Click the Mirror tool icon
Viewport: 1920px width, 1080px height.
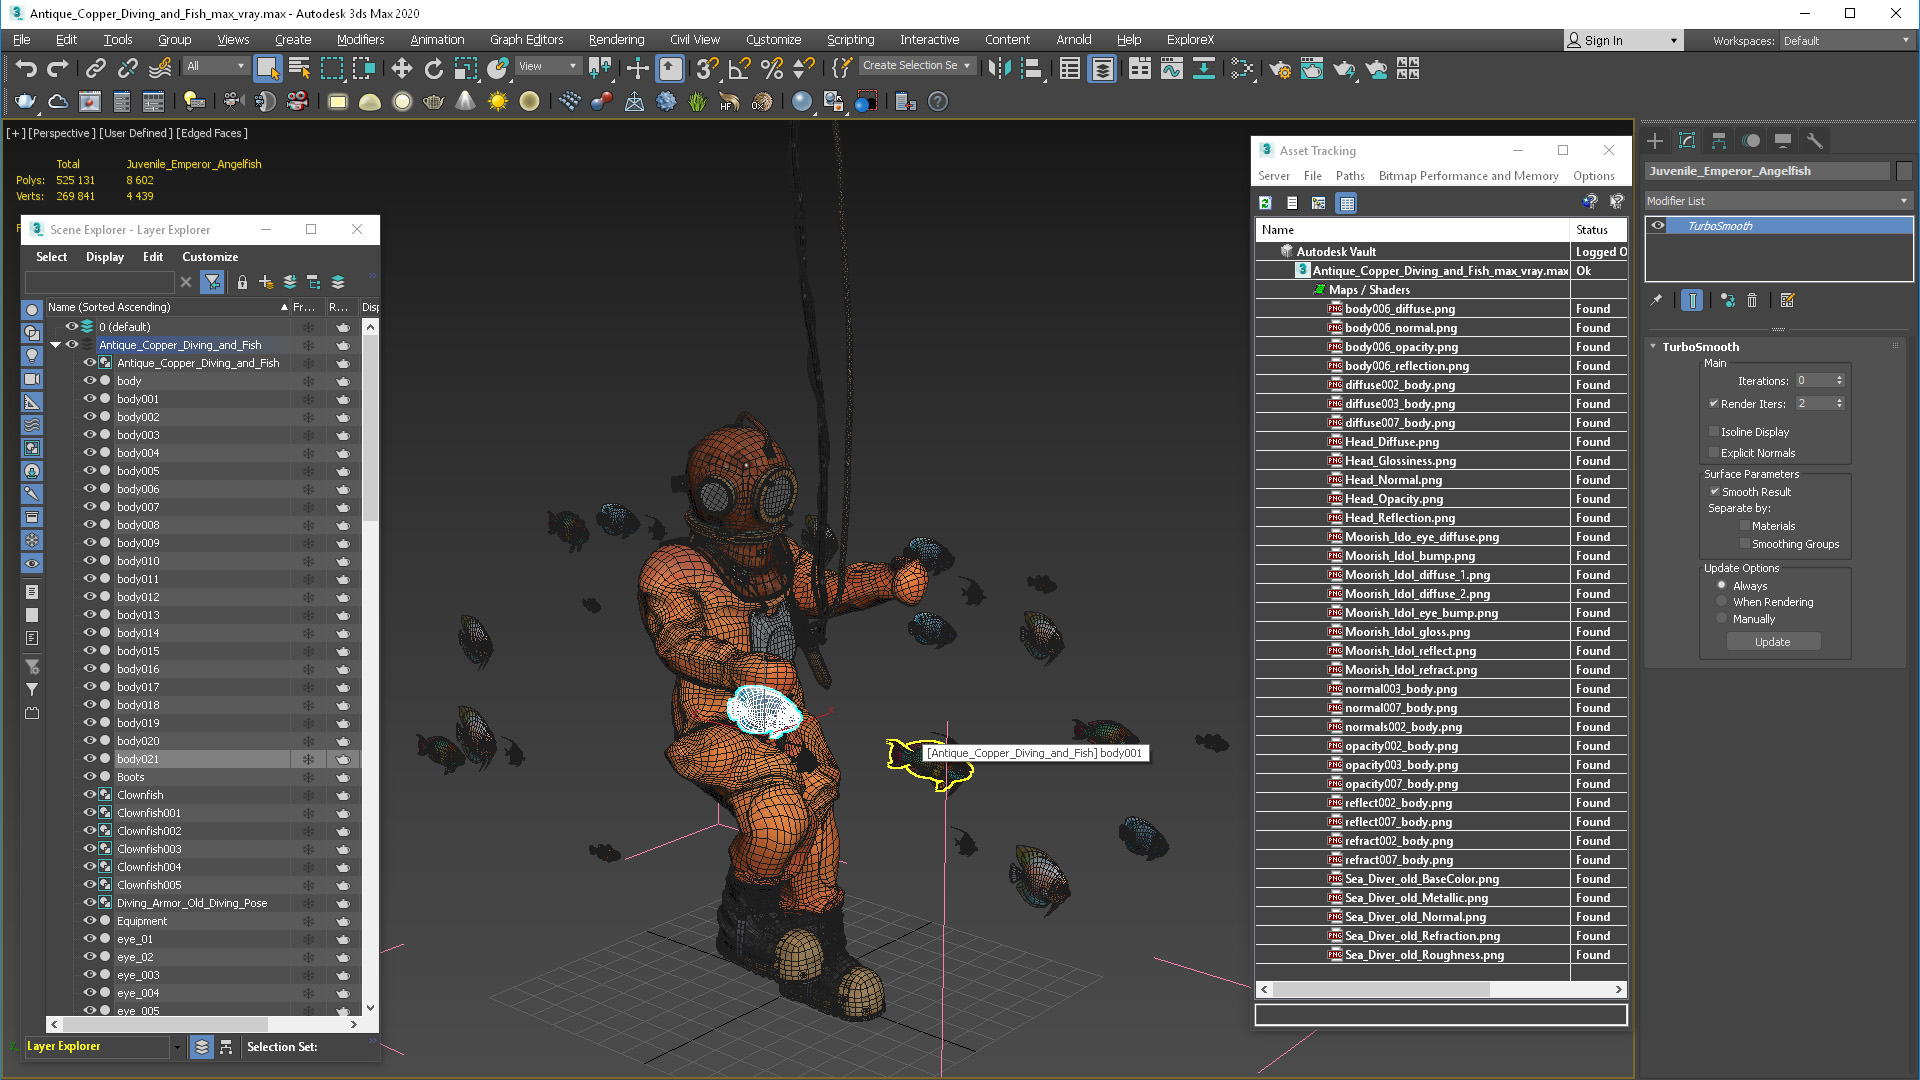tap(999, 68)
